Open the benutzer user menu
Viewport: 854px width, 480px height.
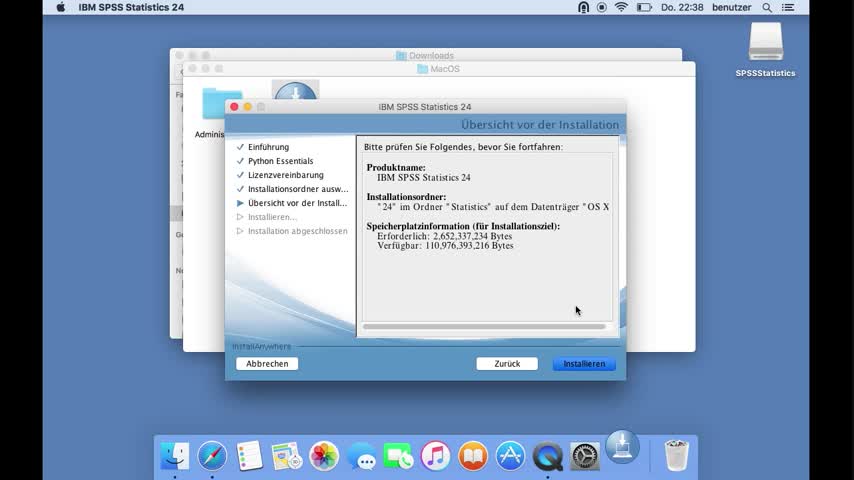730,7
